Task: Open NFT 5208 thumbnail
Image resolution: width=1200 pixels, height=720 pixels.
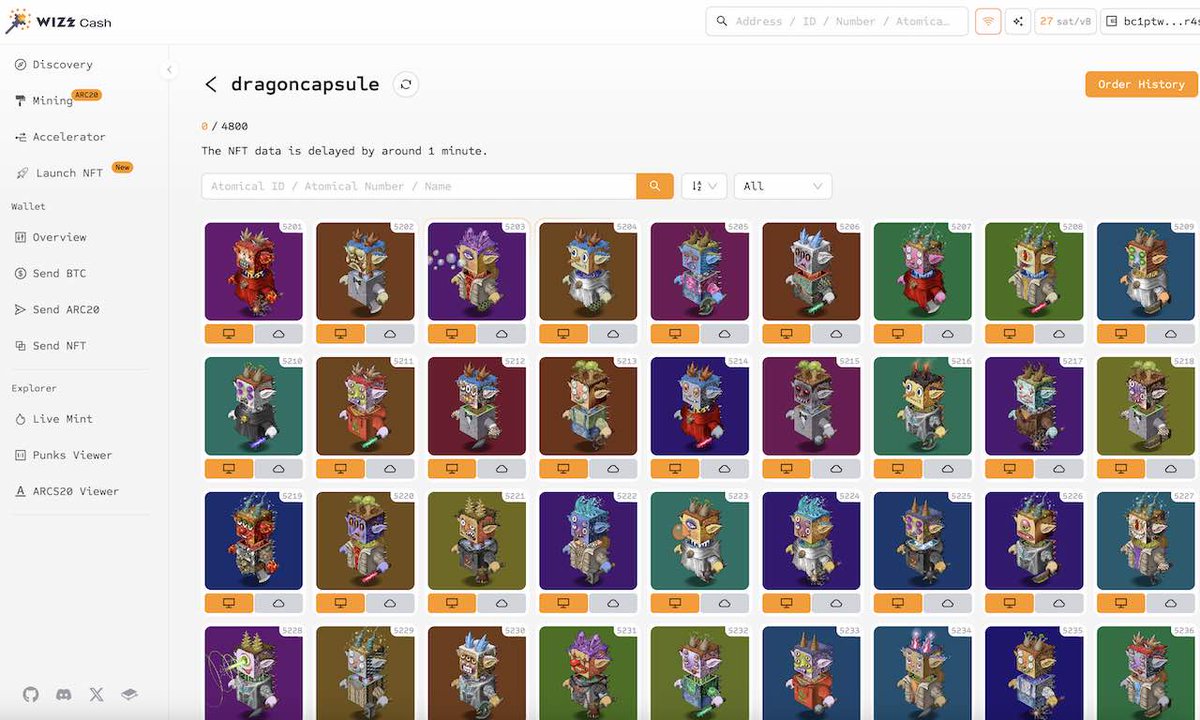Action: click(1034, 271)
